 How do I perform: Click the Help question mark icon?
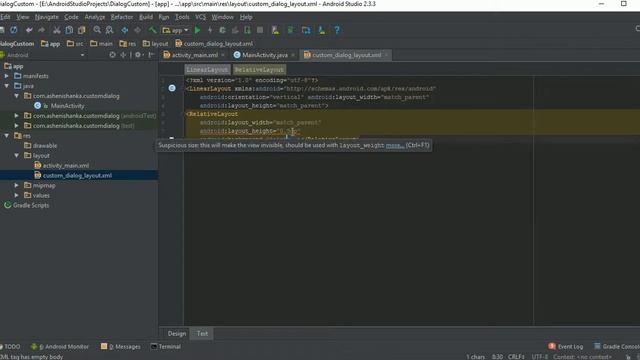(337, 30)
